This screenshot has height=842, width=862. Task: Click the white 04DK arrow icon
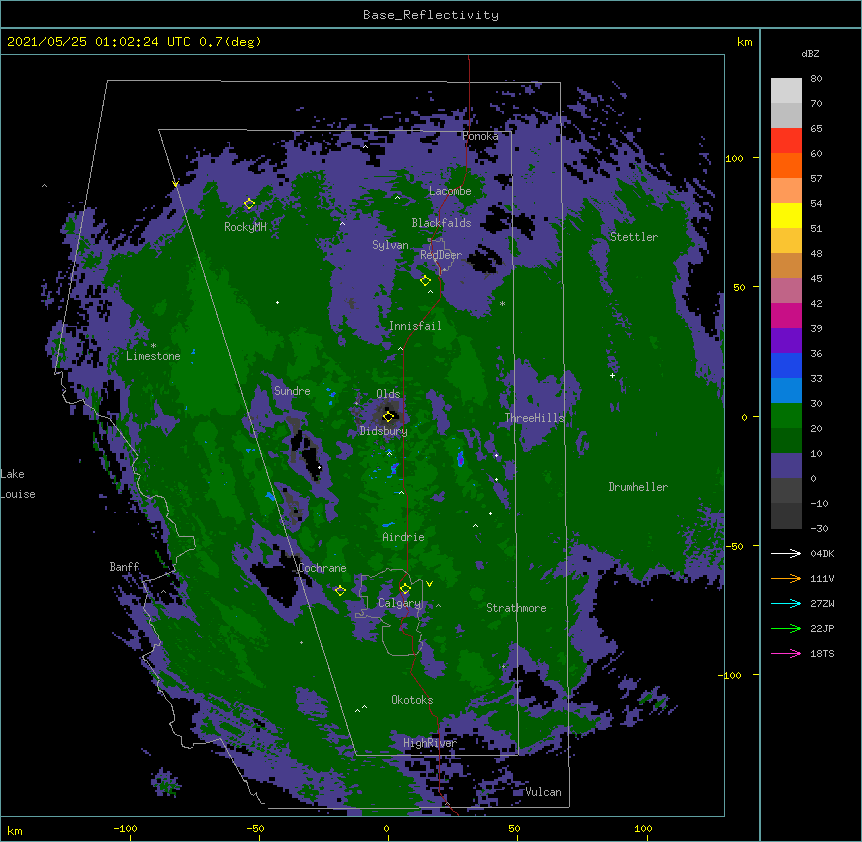(x=786, y=553)
